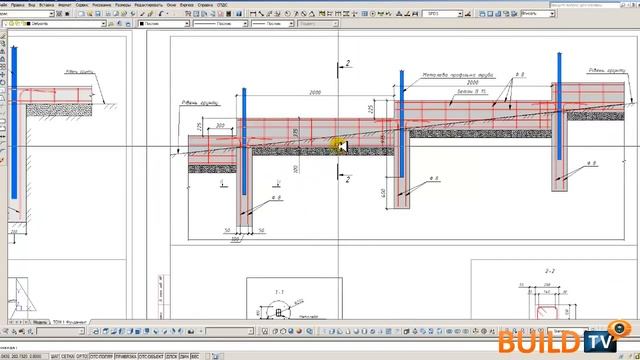
Task: Select the linear dimension tool icon
Action: pyautogui.click(x=253, y=14)
